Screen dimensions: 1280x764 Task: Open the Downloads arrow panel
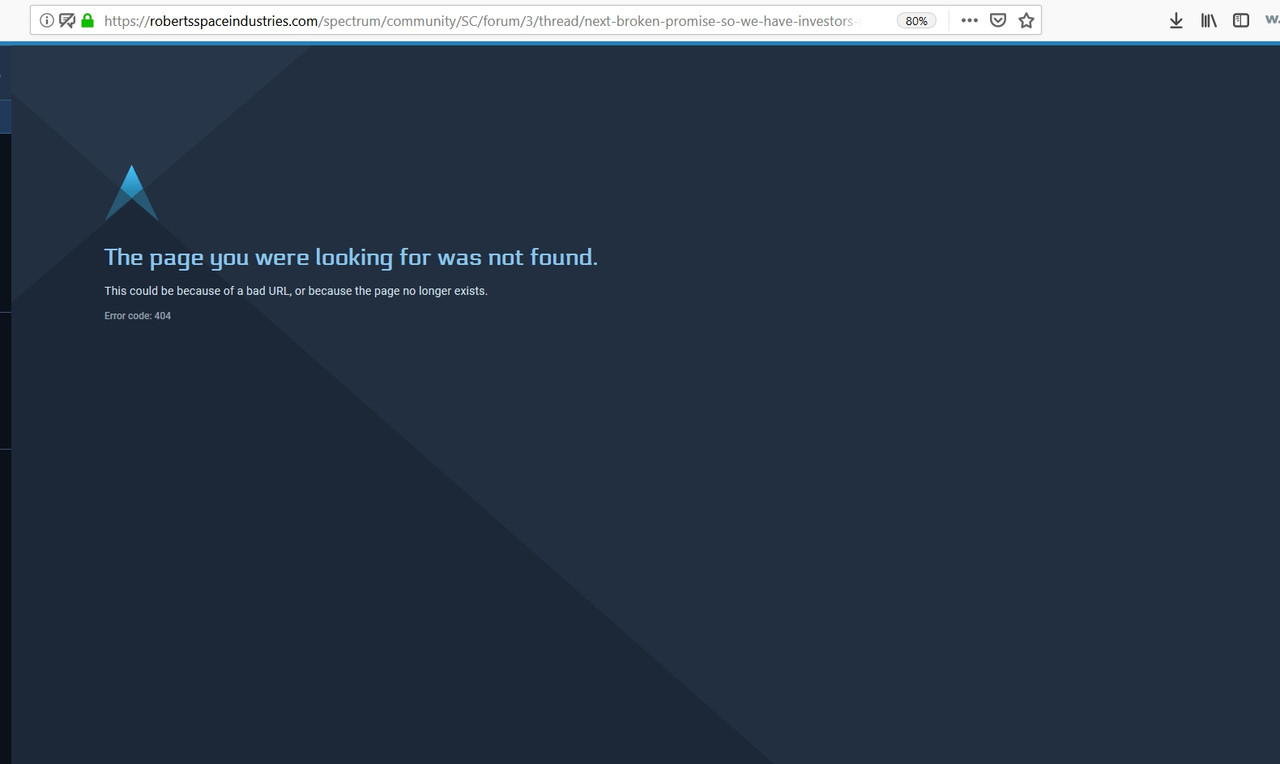1176,20
